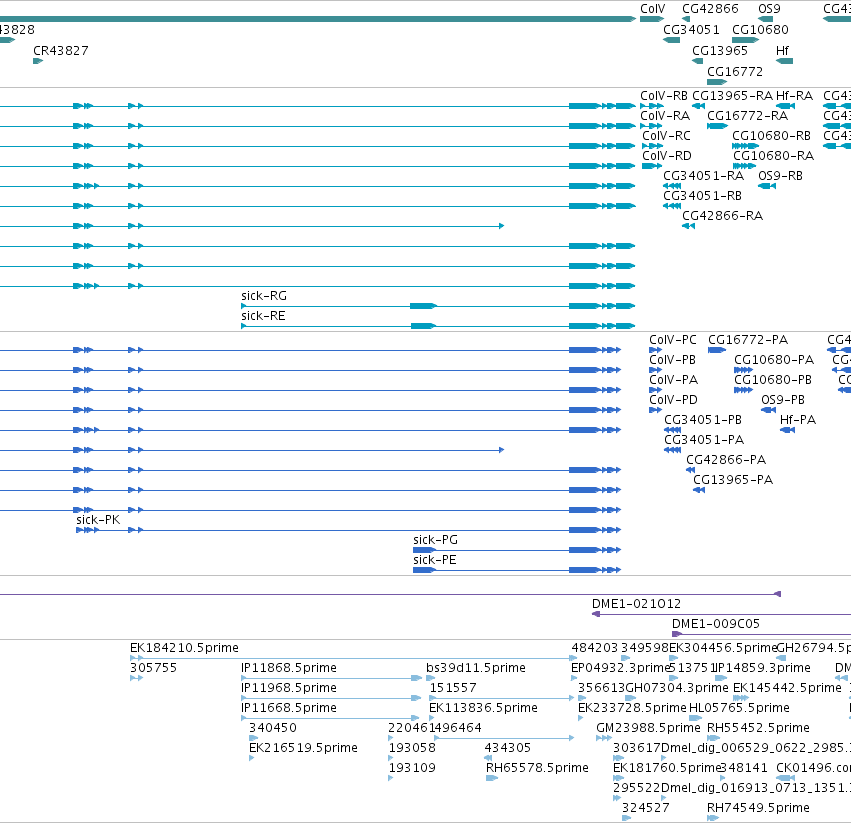Click the CG13965 gene label

tap(720, 50)
